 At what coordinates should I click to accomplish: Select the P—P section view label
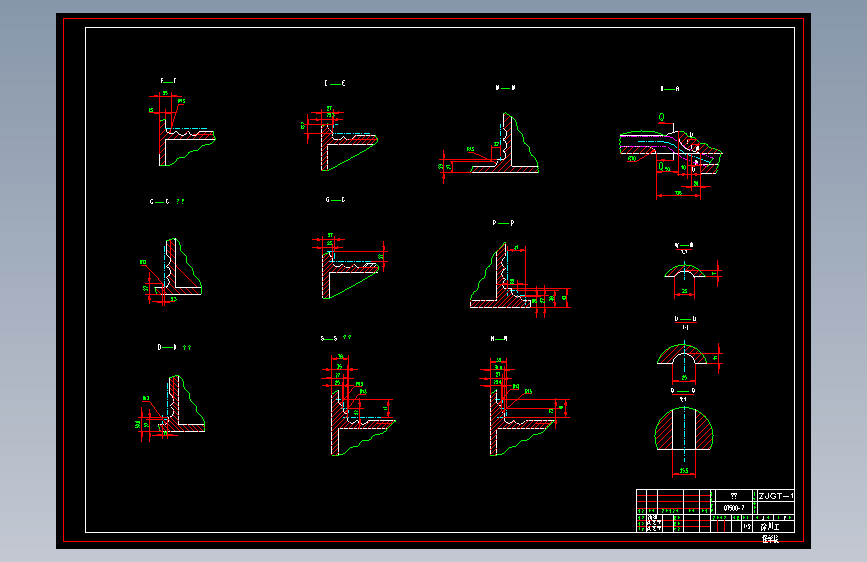(x=503, y=223)
